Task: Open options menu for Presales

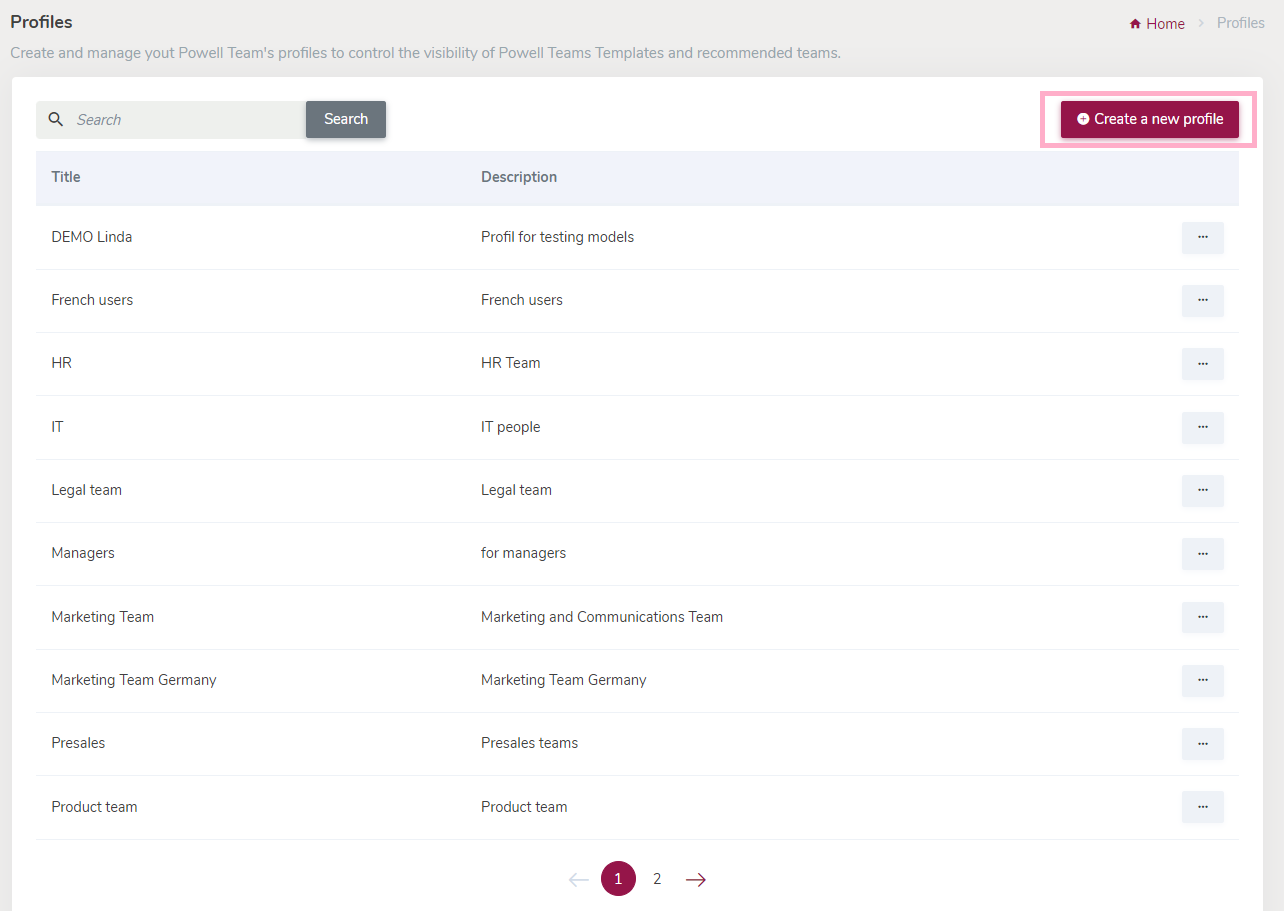Action: [1203, 743]
